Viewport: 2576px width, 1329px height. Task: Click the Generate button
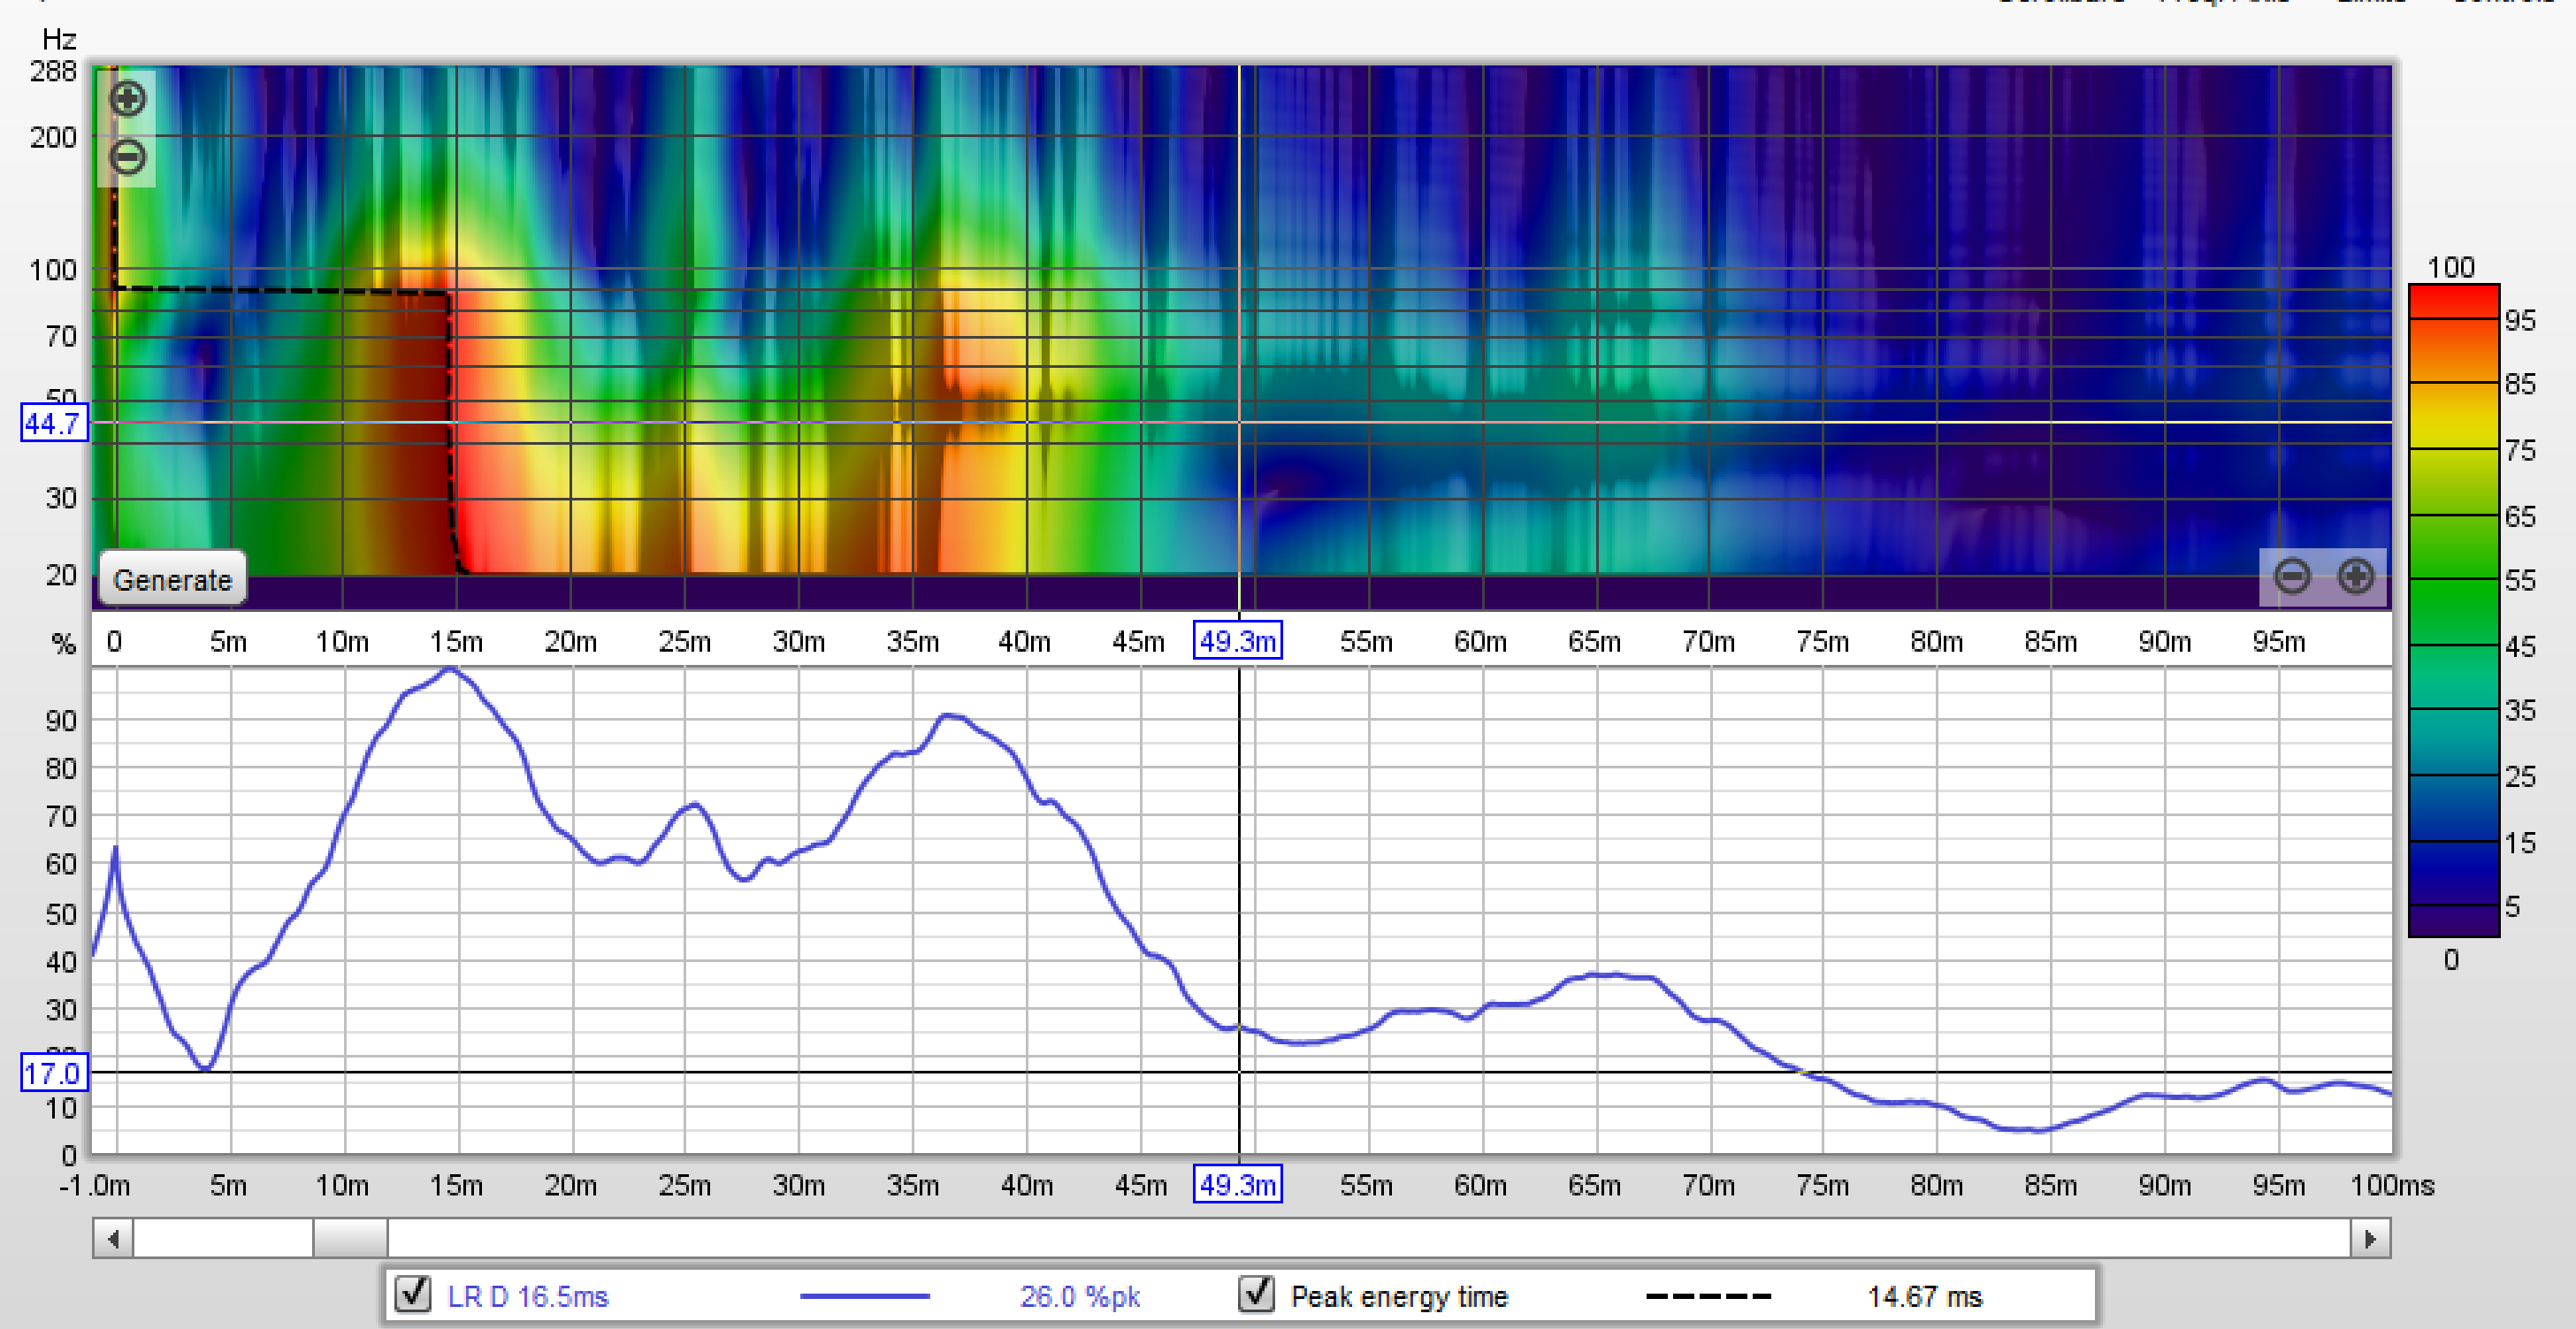[172, 580]
